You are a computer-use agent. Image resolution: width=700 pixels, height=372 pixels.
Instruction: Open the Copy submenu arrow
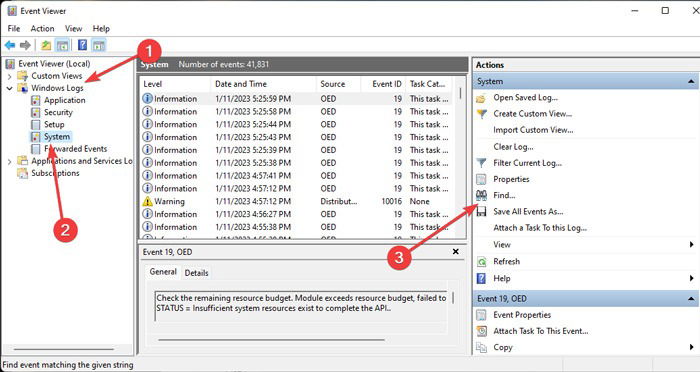[692, 347]
